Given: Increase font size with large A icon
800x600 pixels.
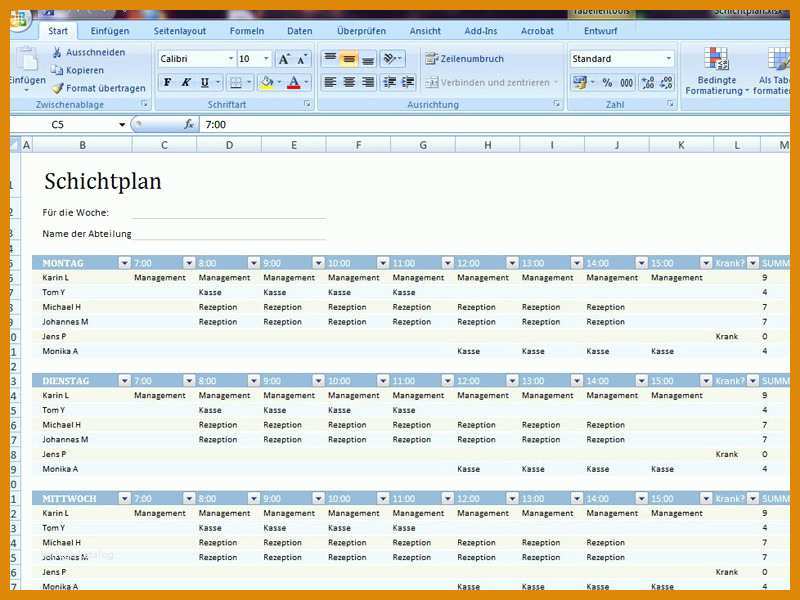Looking at the screenshot, I should coord(284,59).
